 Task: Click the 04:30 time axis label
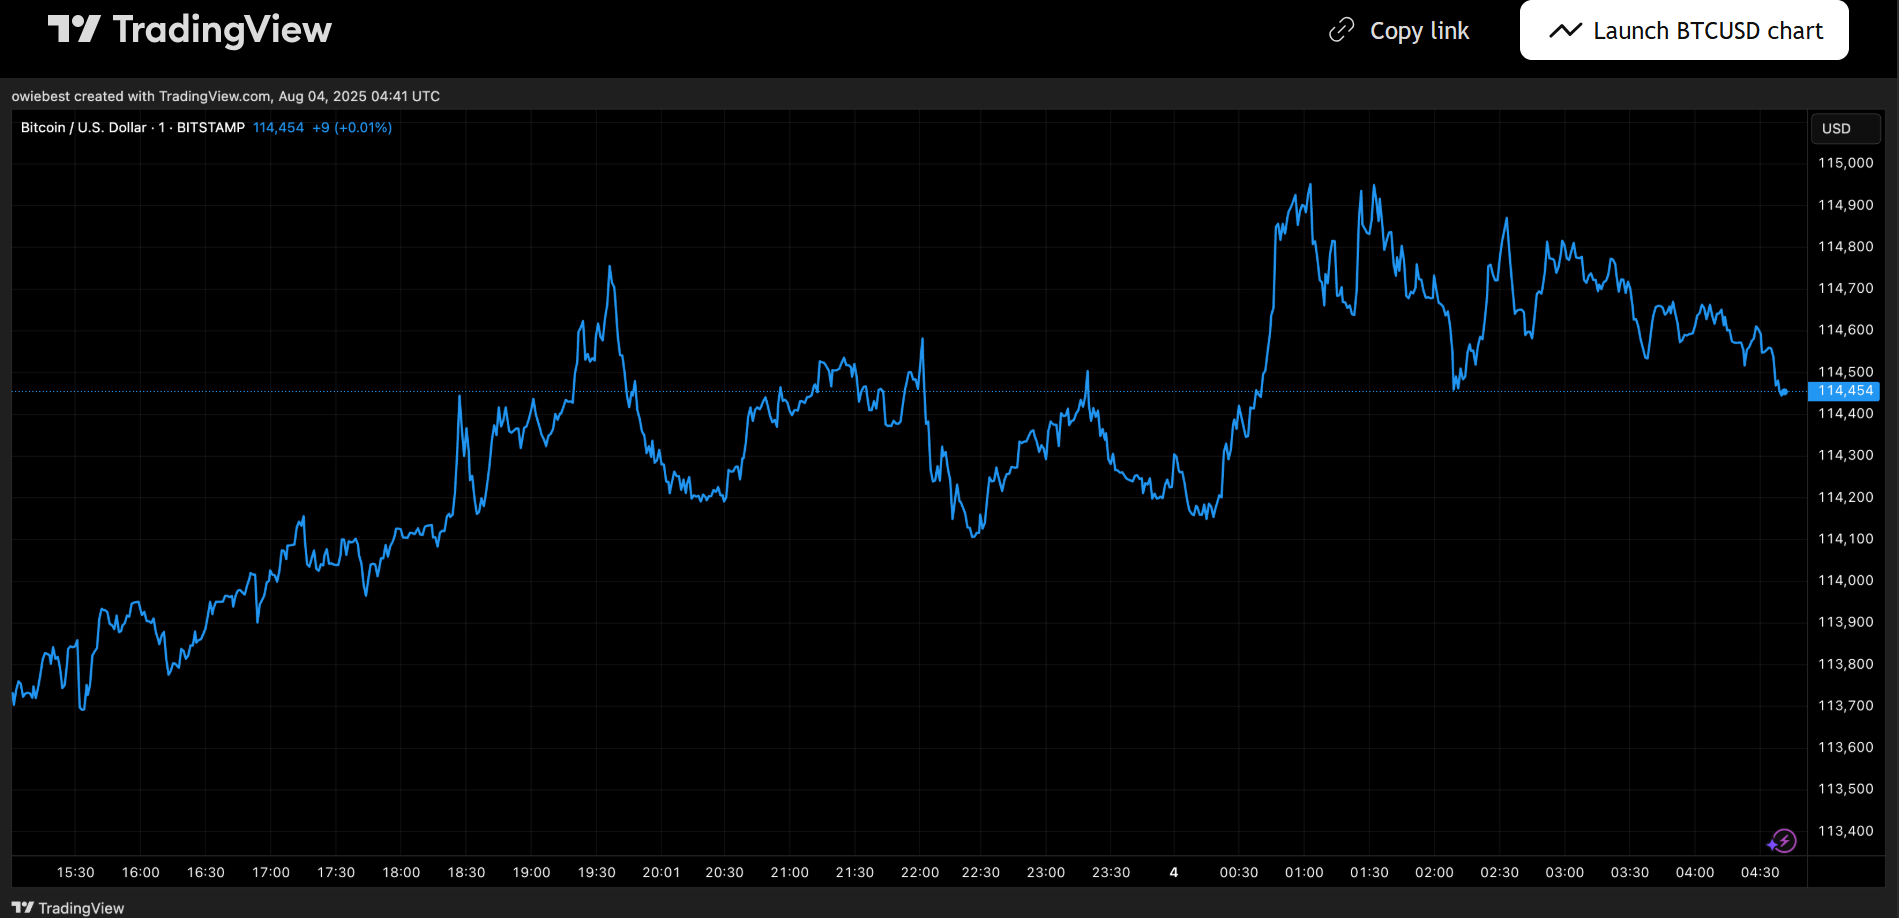(1760, 872)
